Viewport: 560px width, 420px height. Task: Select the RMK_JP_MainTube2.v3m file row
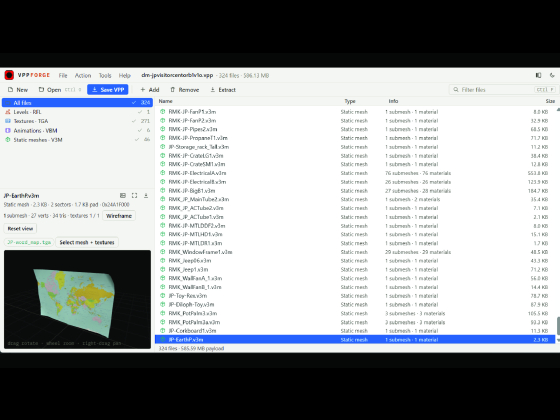(355, 199)
